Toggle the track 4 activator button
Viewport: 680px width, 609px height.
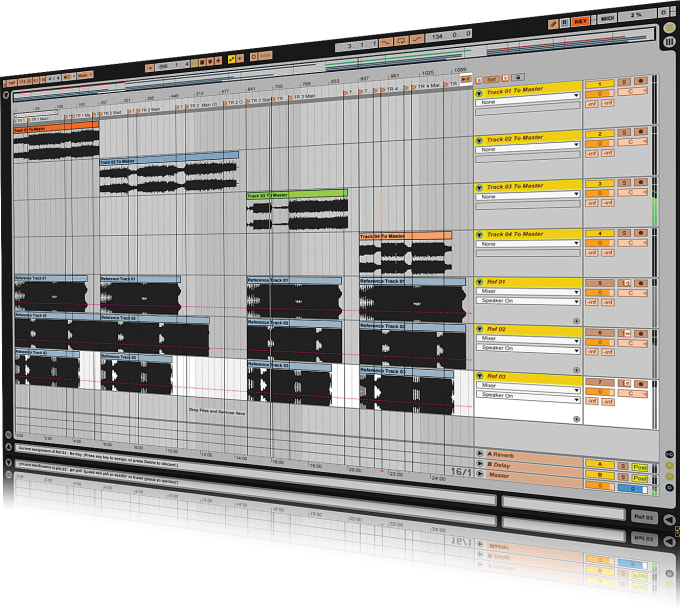point(600,233)
